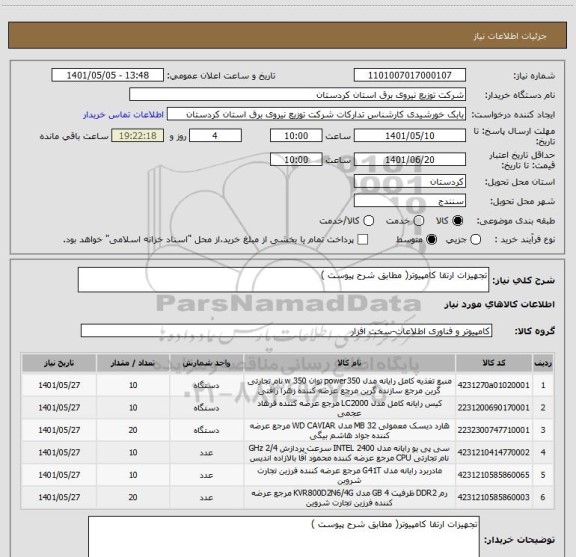This screenshot has width=576, height=557.
Task: Click the WD CAVIAR hard disk item name
Action: pyautogui.click(x=349, y=430)
